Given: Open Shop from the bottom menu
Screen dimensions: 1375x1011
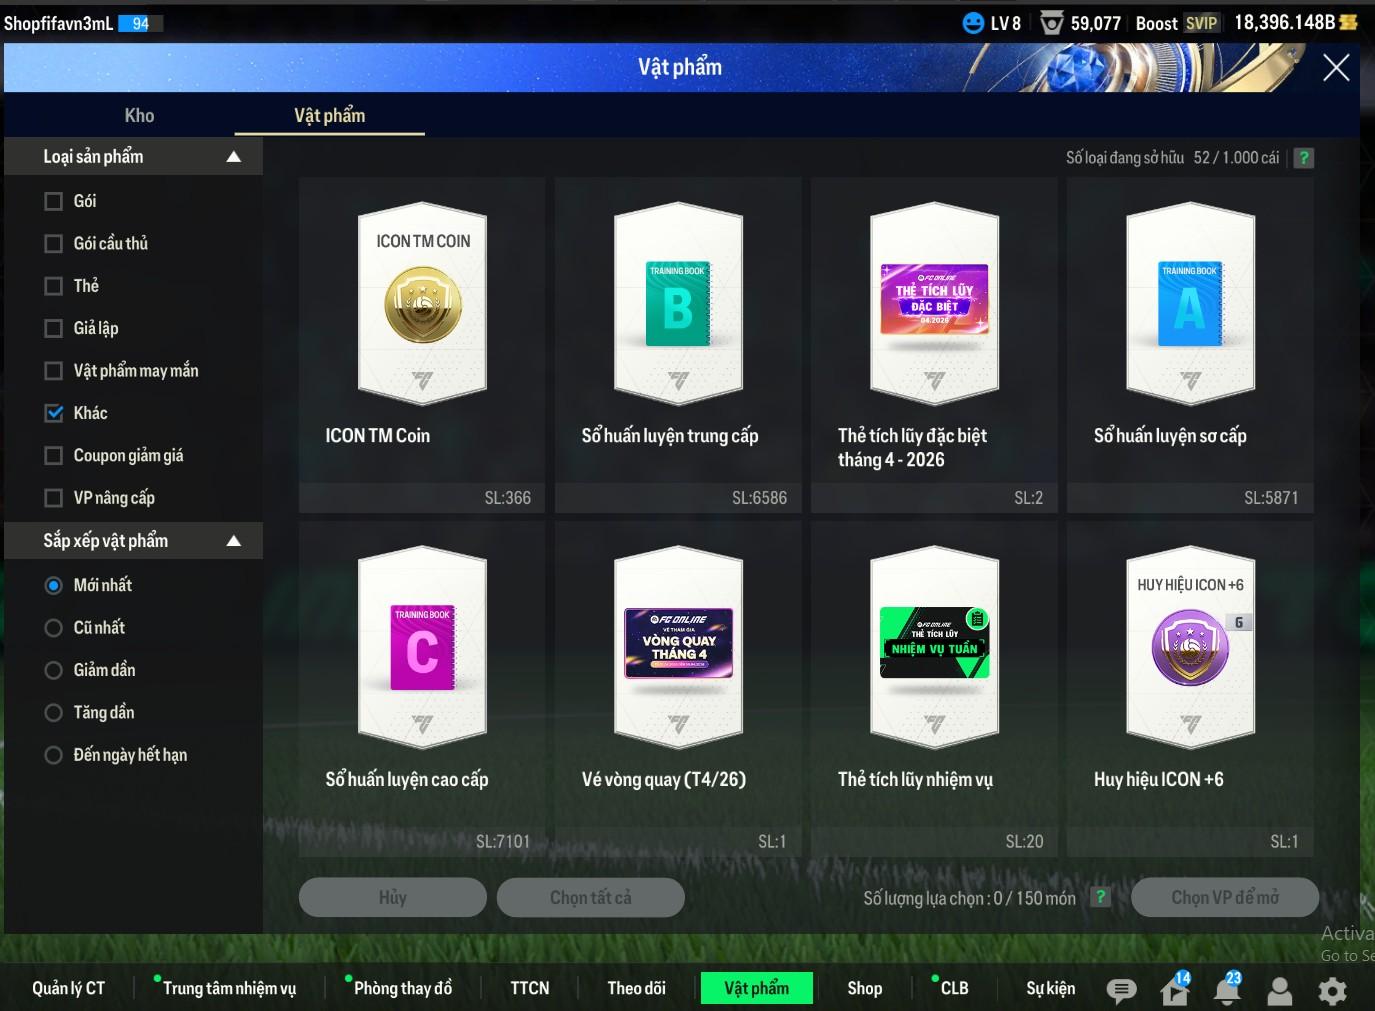Looking at the screenshot, I should 864,988.
